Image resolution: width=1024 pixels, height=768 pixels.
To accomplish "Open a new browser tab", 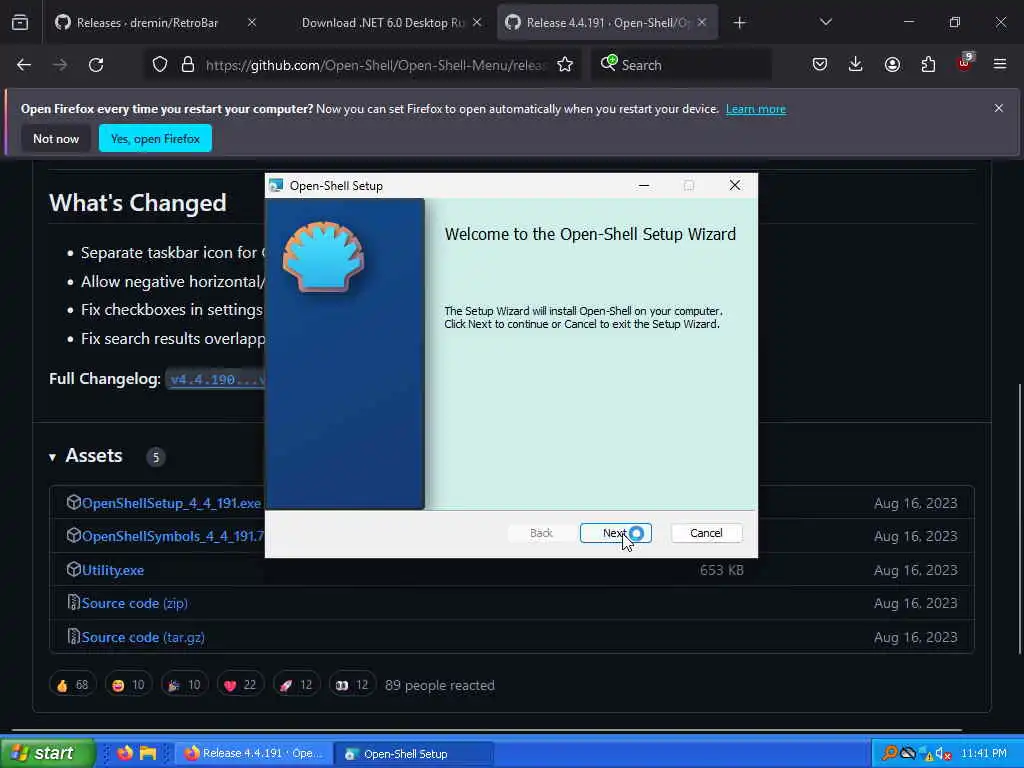I will [739, 23].
